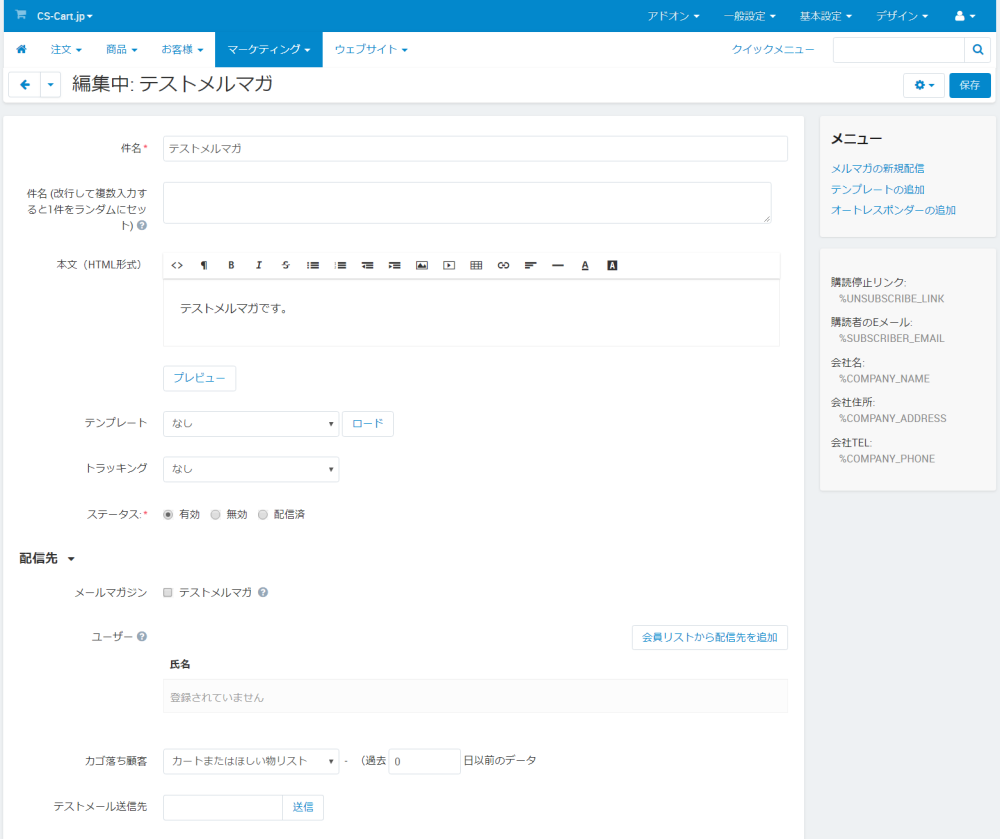Check the テストメルマガ mailing list checkbox
Screen dimensions: 1000x839
[168, 592]
